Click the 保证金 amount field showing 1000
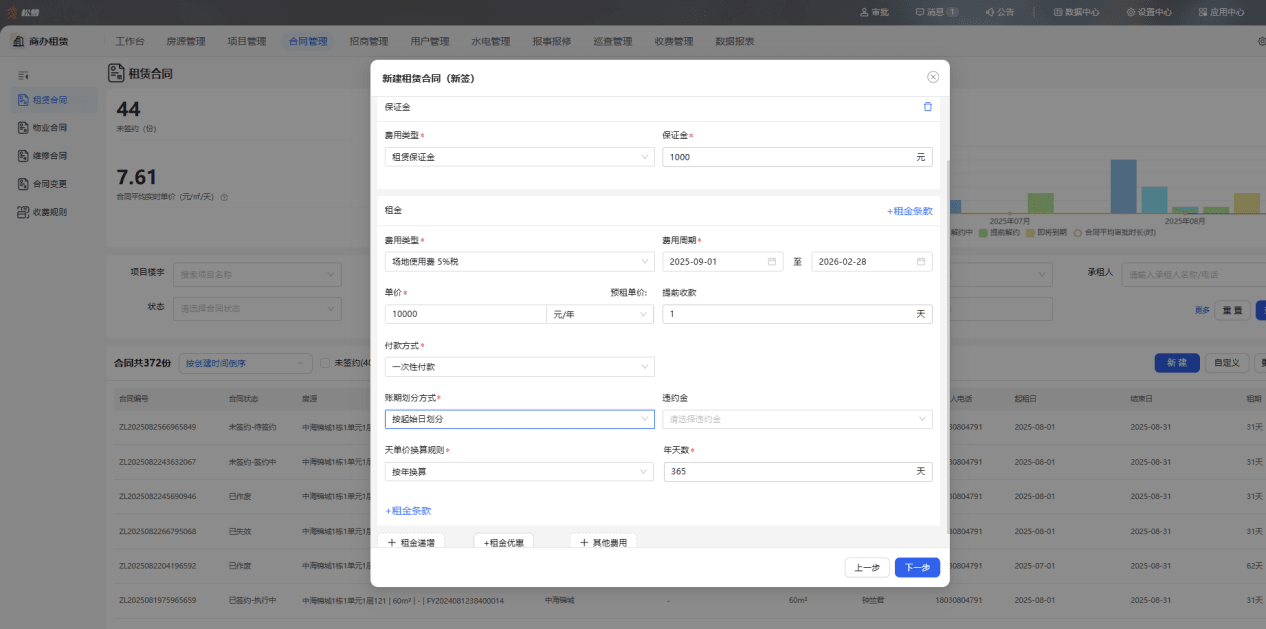1266x629 pixels. point(797,157)
